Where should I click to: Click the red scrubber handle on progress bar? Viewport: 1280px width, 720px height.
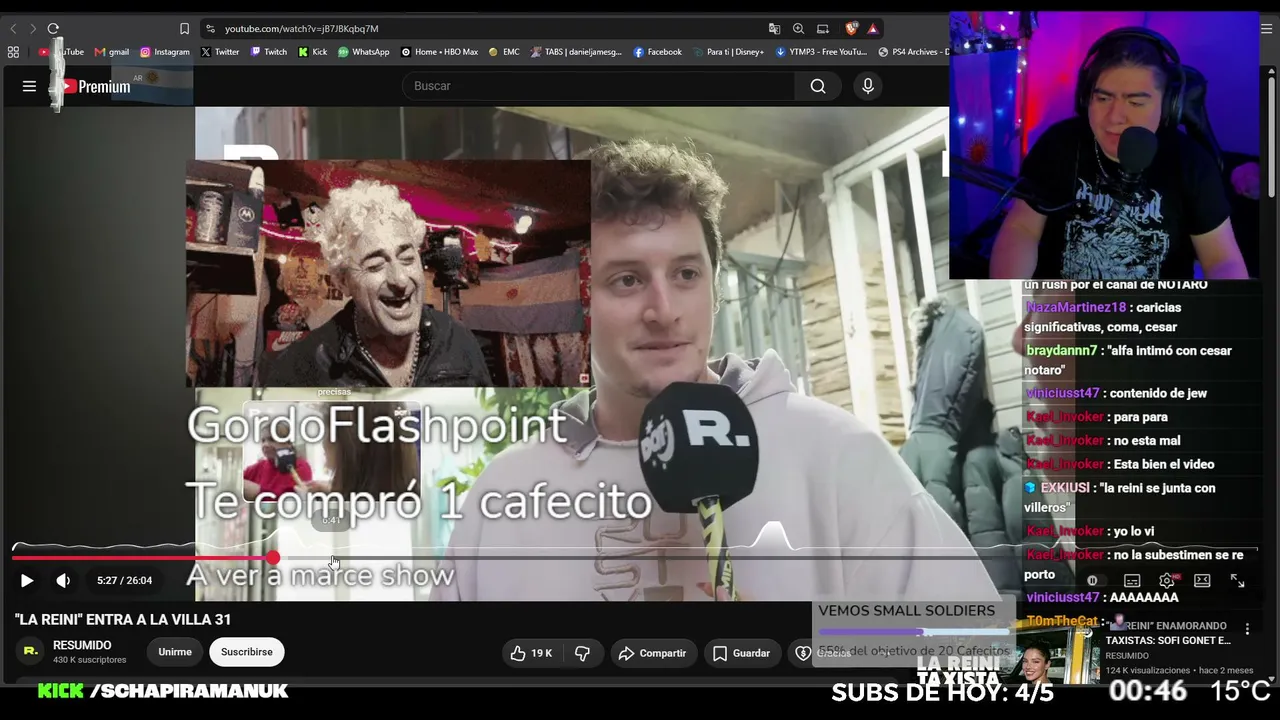(273, 557)
